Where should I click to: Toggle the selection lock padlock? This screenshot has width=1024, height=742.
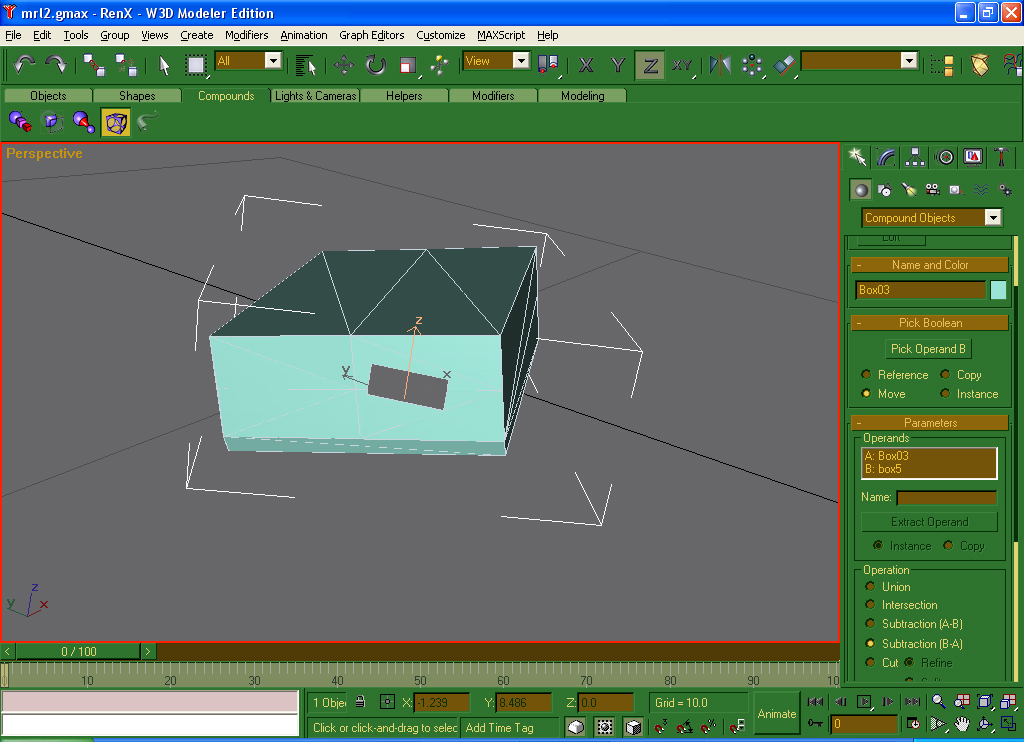[360, 702]
